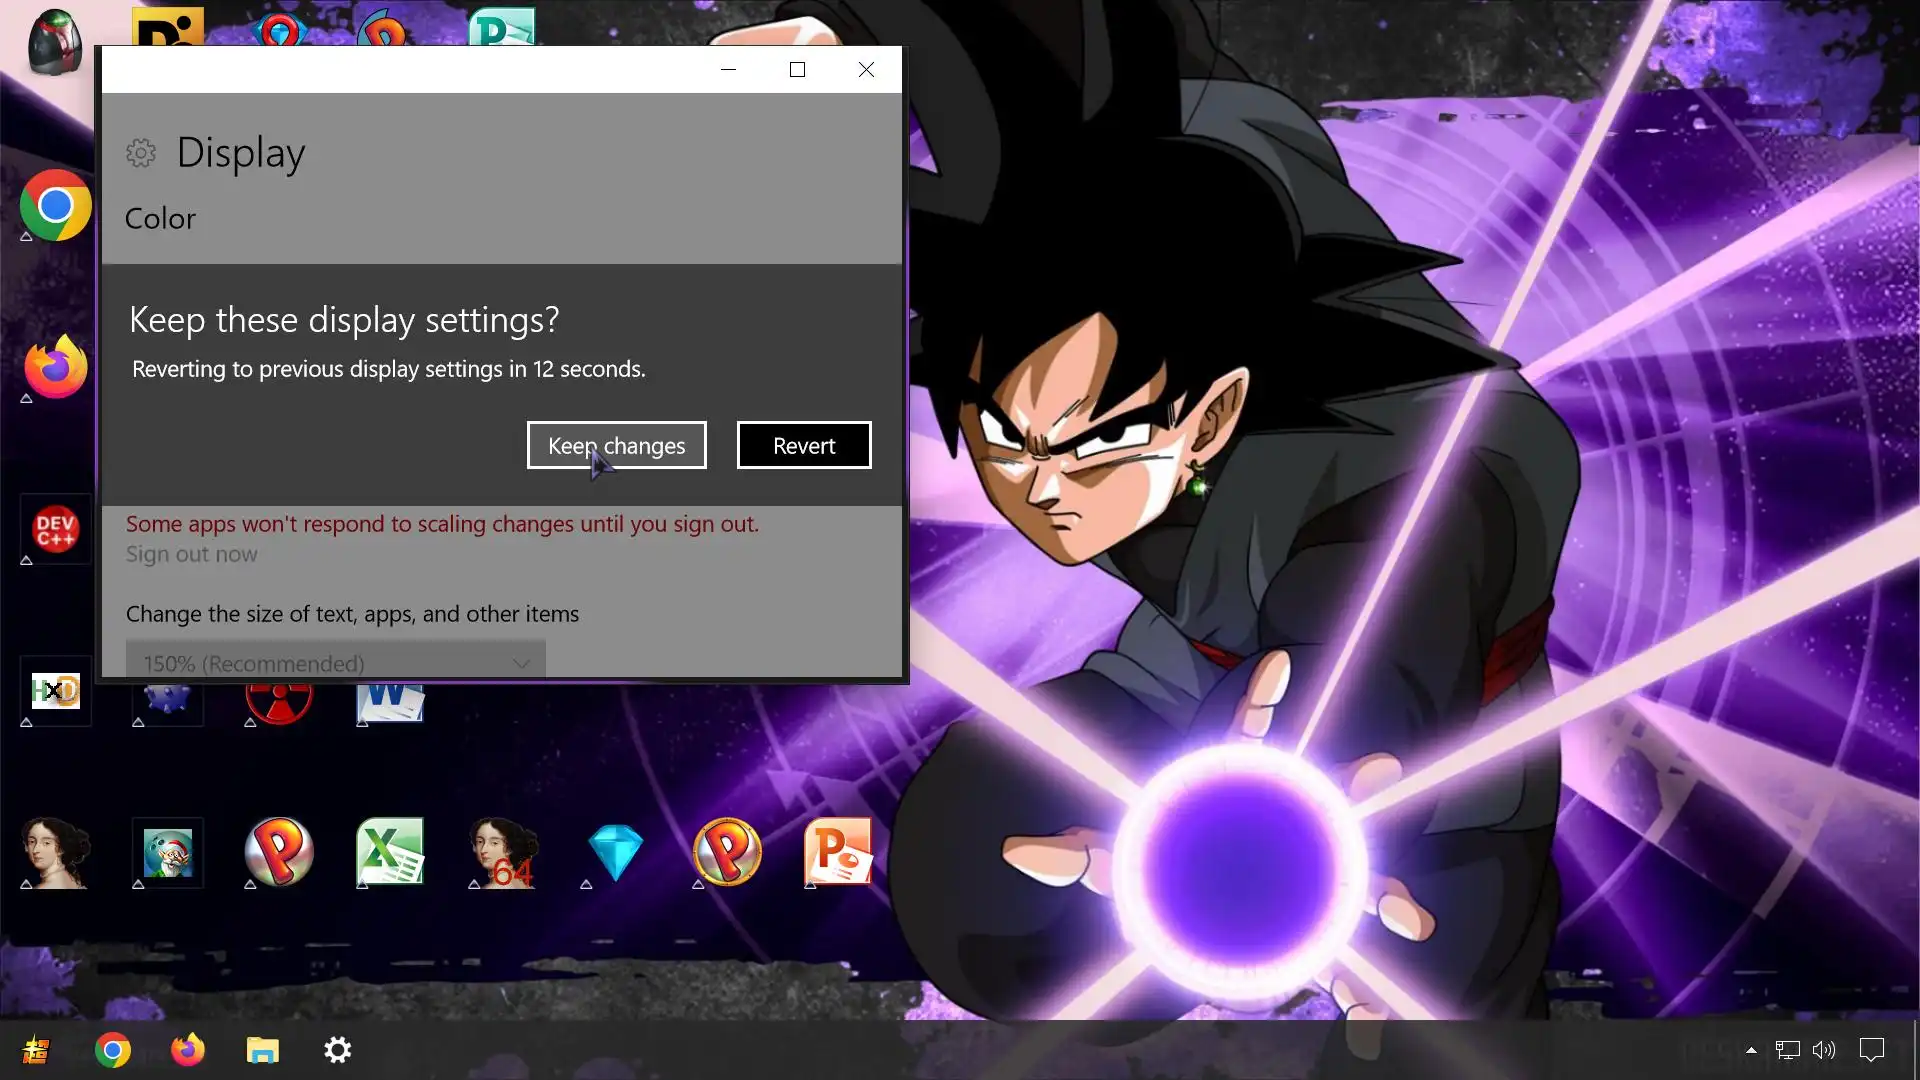Open the PowerPoint desktop shortcut
The image size is (1920, 1080).
point(838,852)
